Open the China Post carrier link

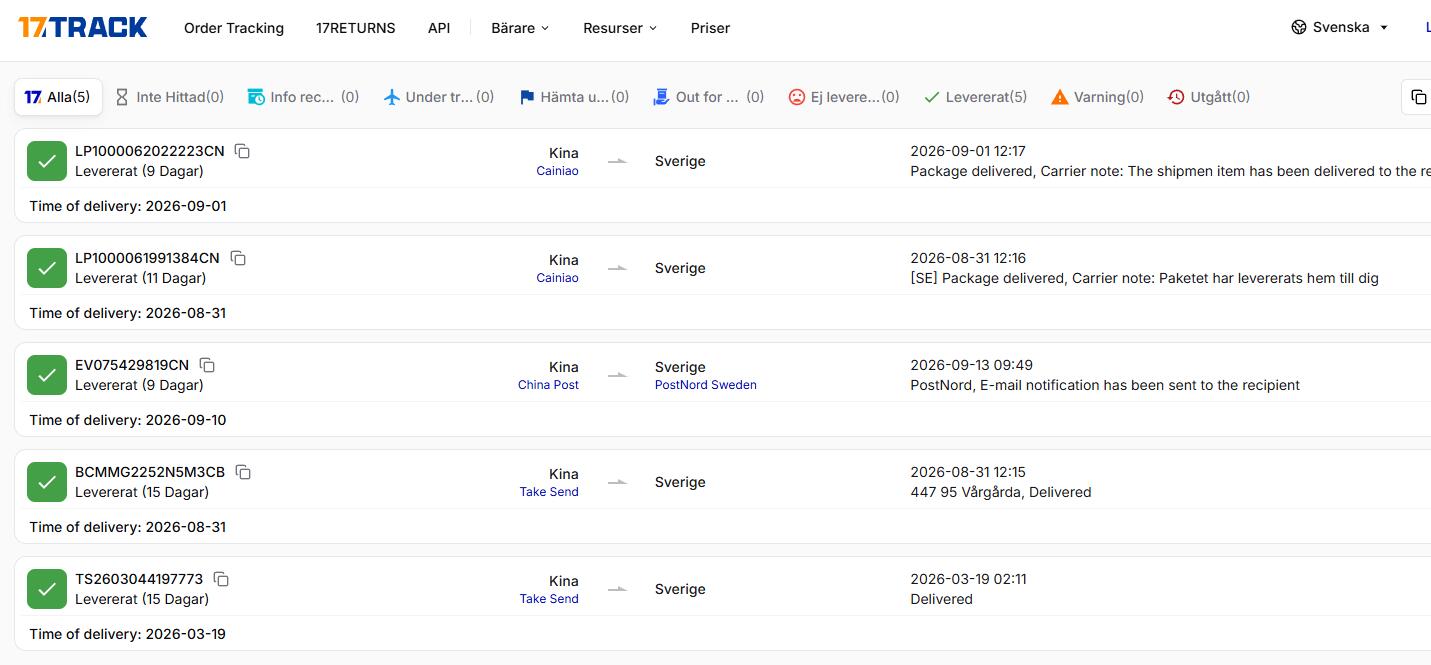(548, 385)
